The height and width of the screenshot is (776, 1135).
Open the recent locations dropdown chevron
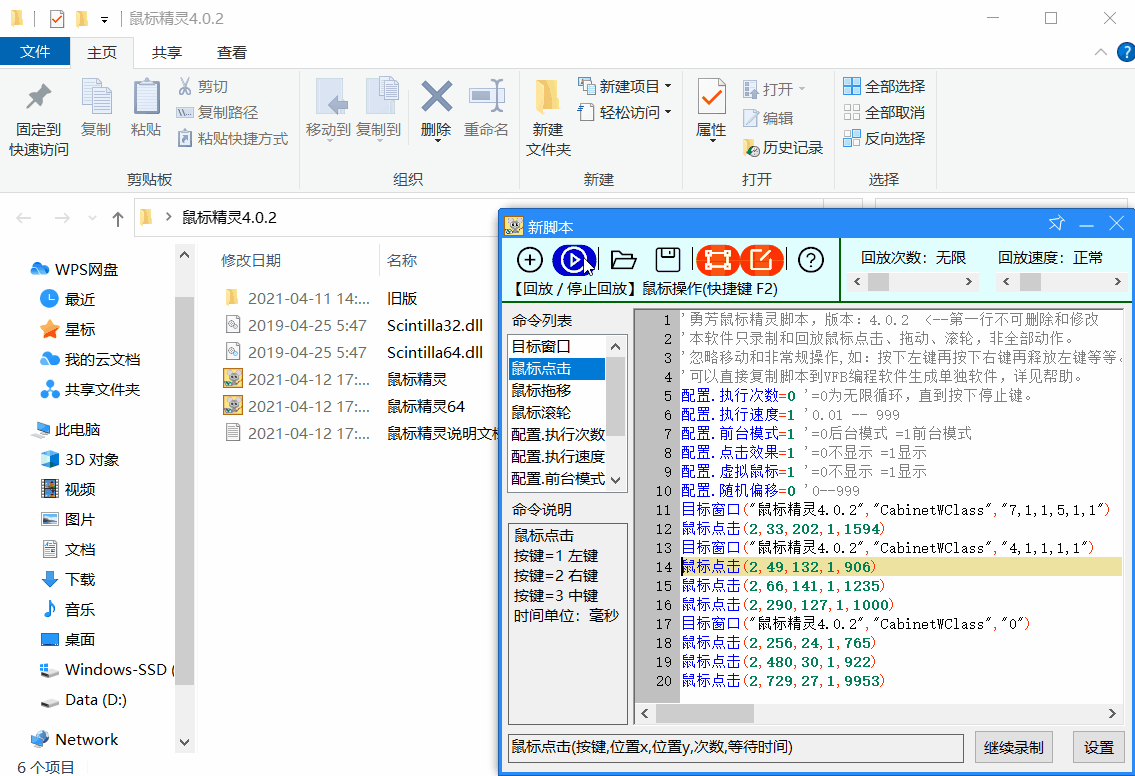click(92, 218)
